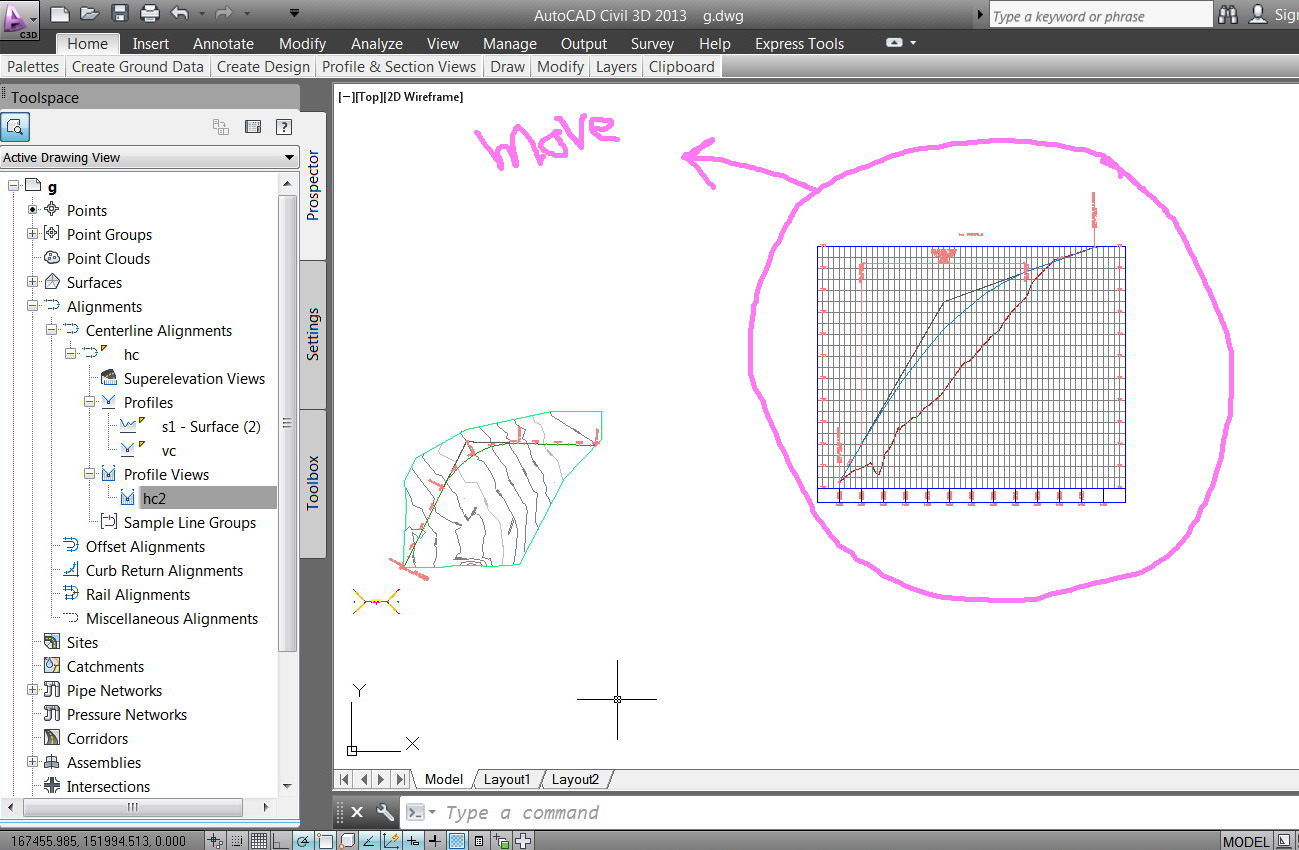The width and height of the screenshot is (1299, 850).
Task: Toggle Ortho Mode in the status bar
Action: tap(280, 841)
